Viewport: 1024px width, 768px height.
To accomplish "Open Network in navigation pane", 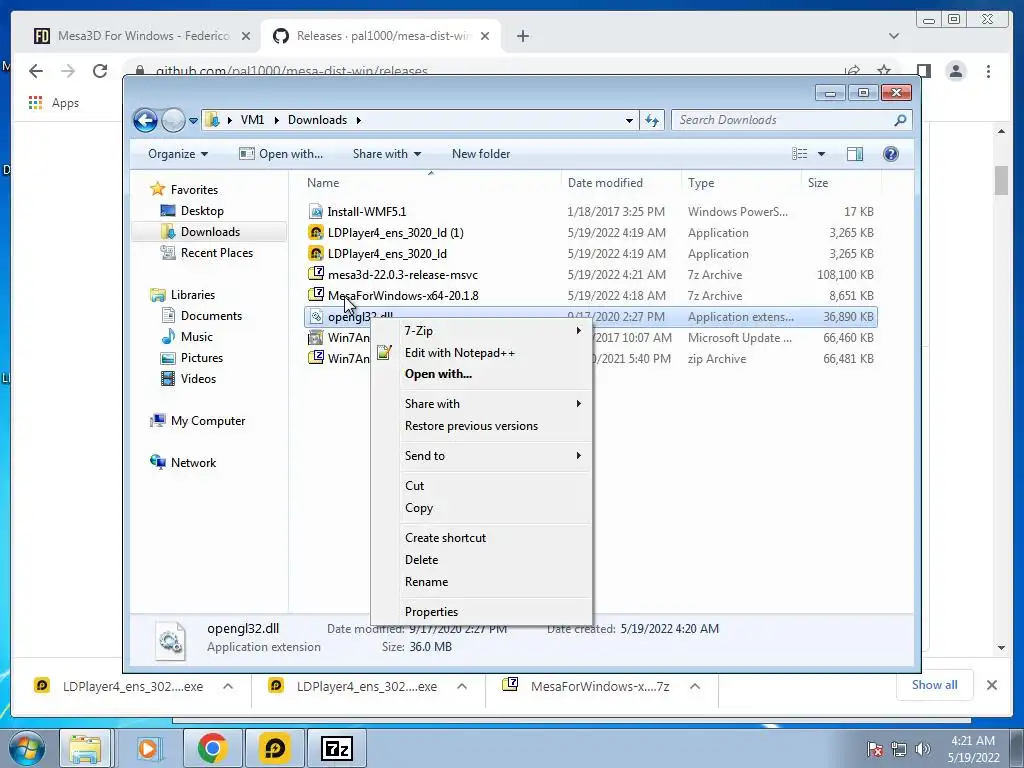I will click(x=193, y=463).
